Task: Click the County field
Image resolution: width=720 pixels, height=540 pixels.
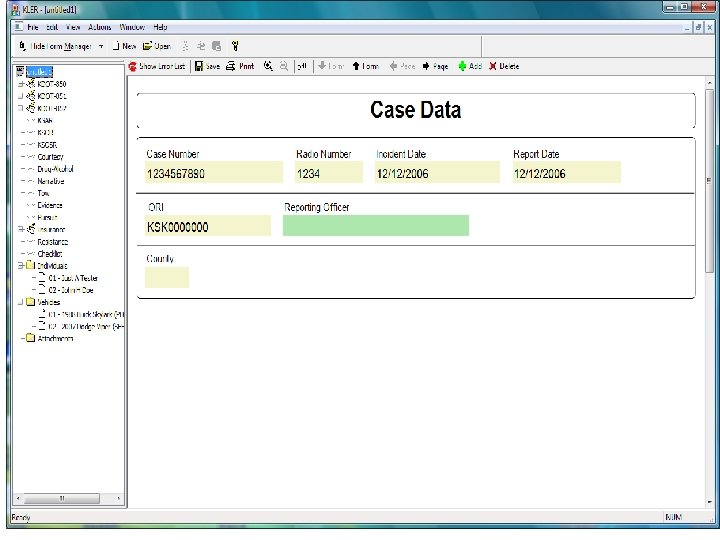Action: (x=167, y=277)
